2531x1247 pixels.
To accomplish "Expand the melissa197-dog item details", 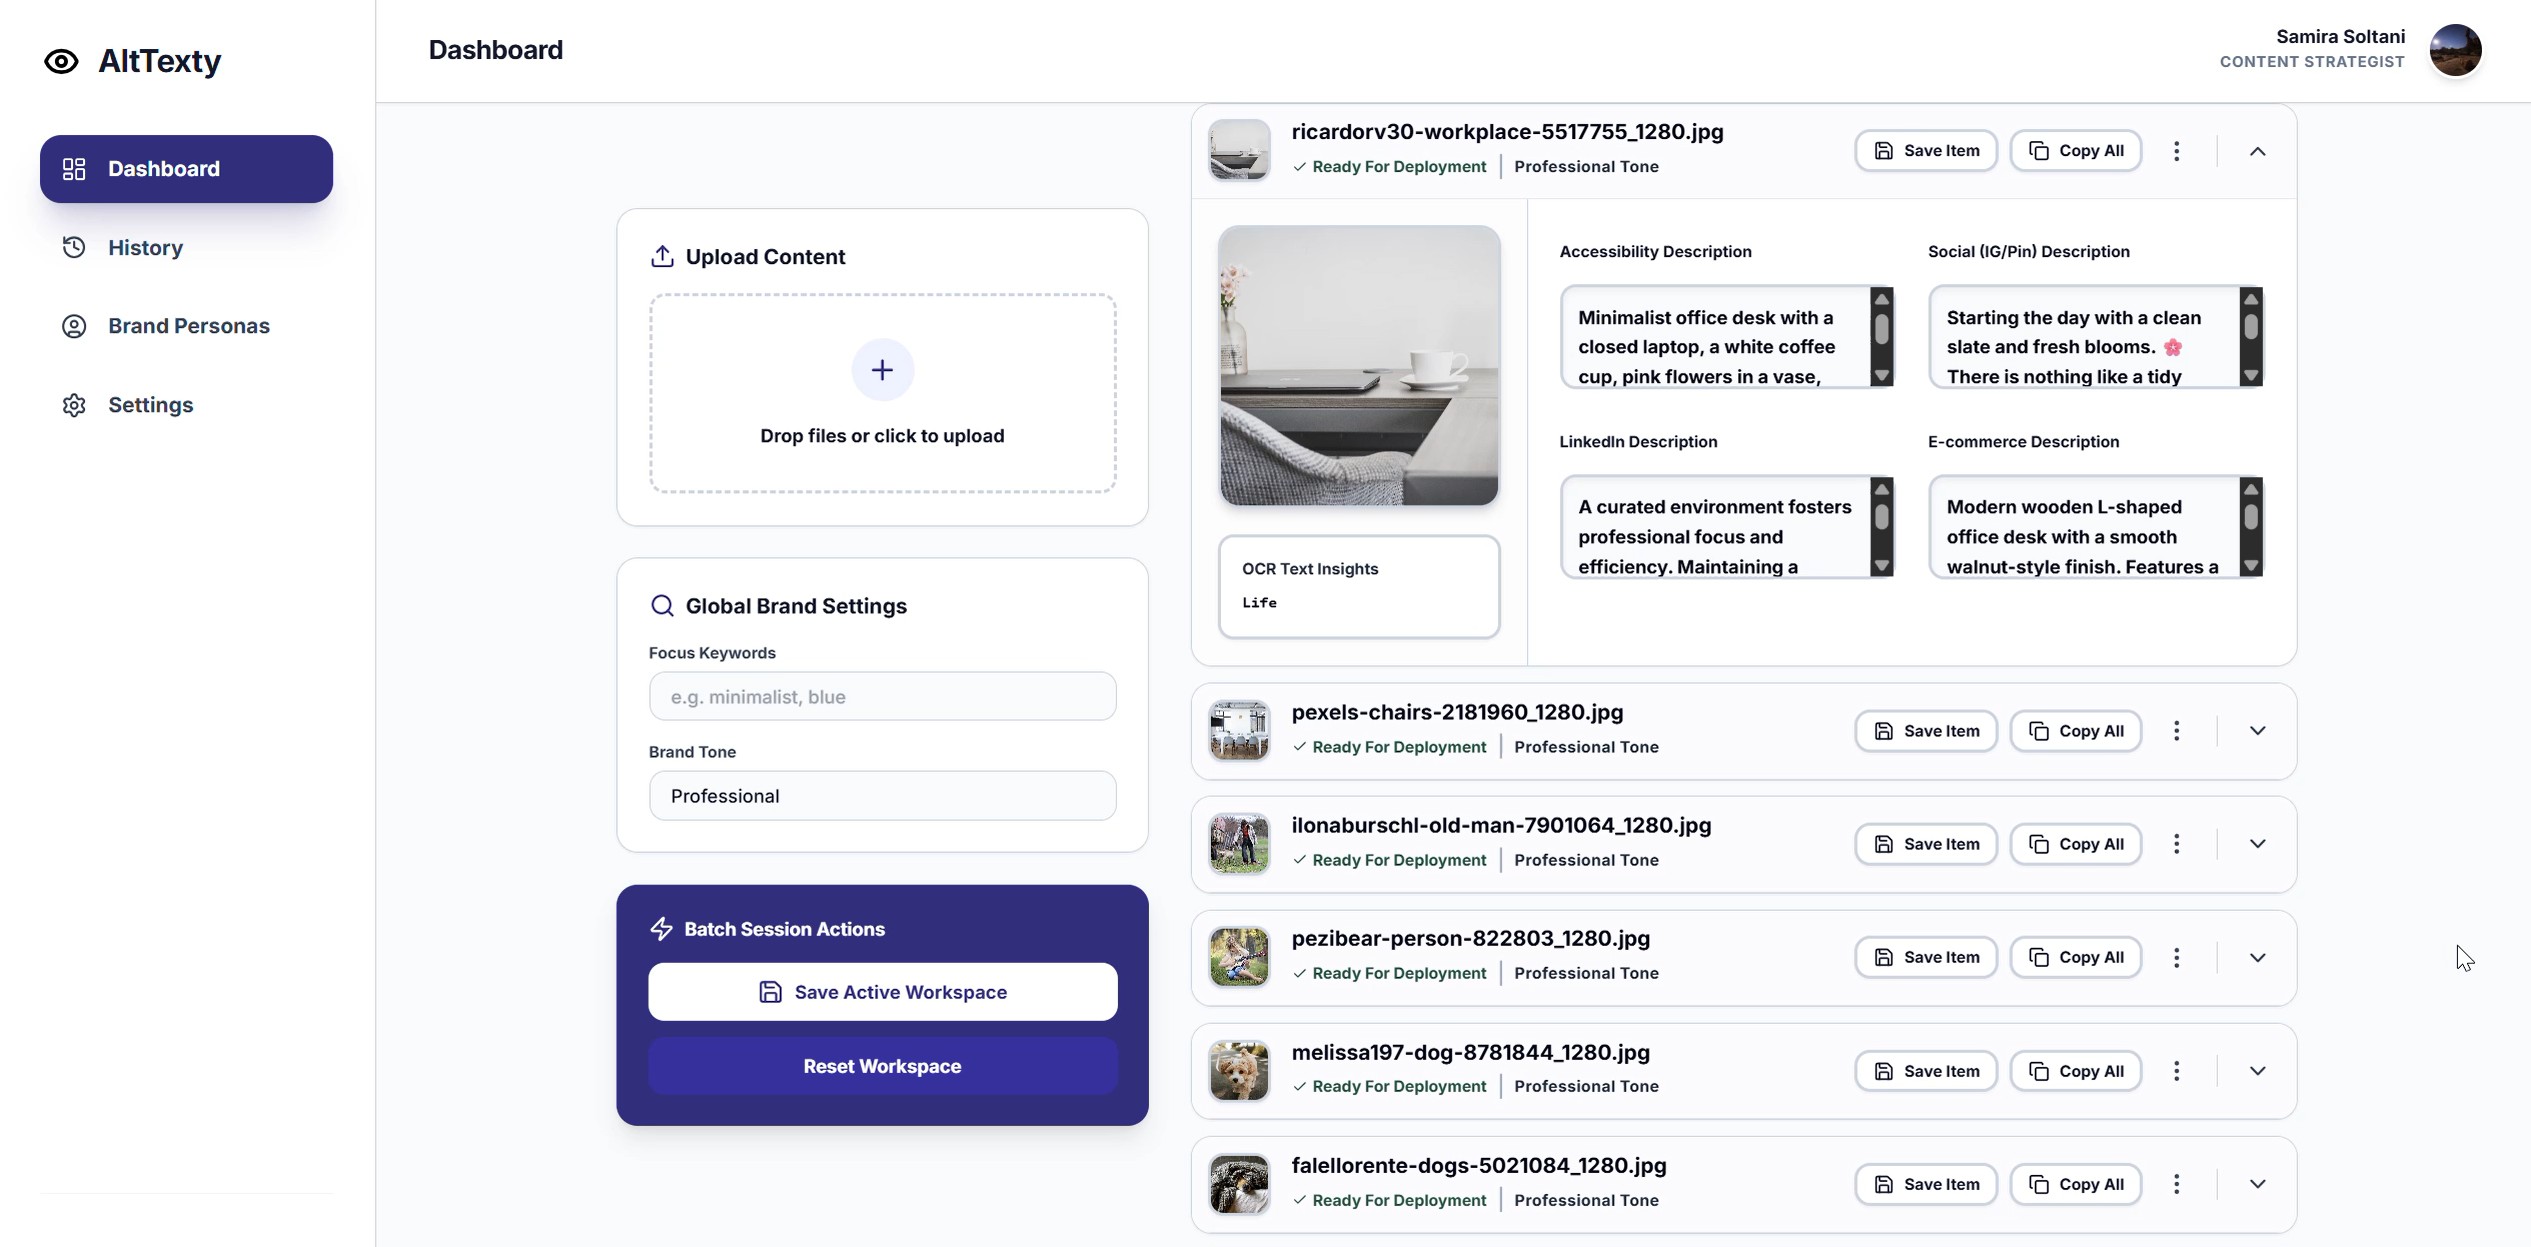I will 2257,1071.
